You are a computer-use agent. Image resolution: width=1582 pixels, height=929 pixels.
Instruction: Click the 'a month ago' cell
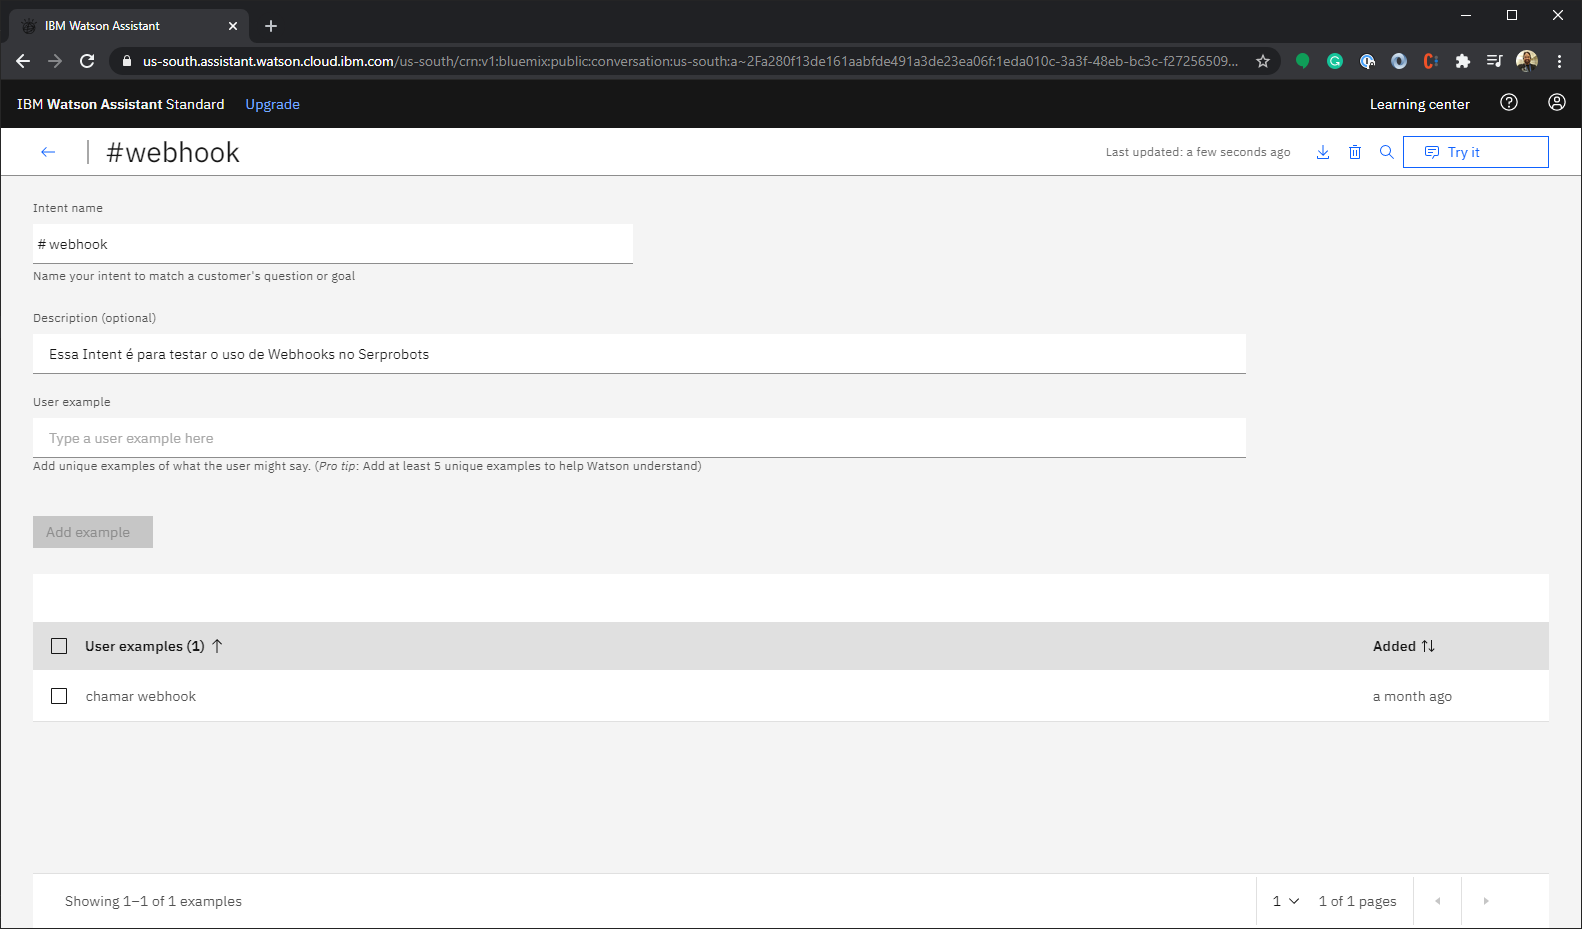click(x=1412, y=696)
